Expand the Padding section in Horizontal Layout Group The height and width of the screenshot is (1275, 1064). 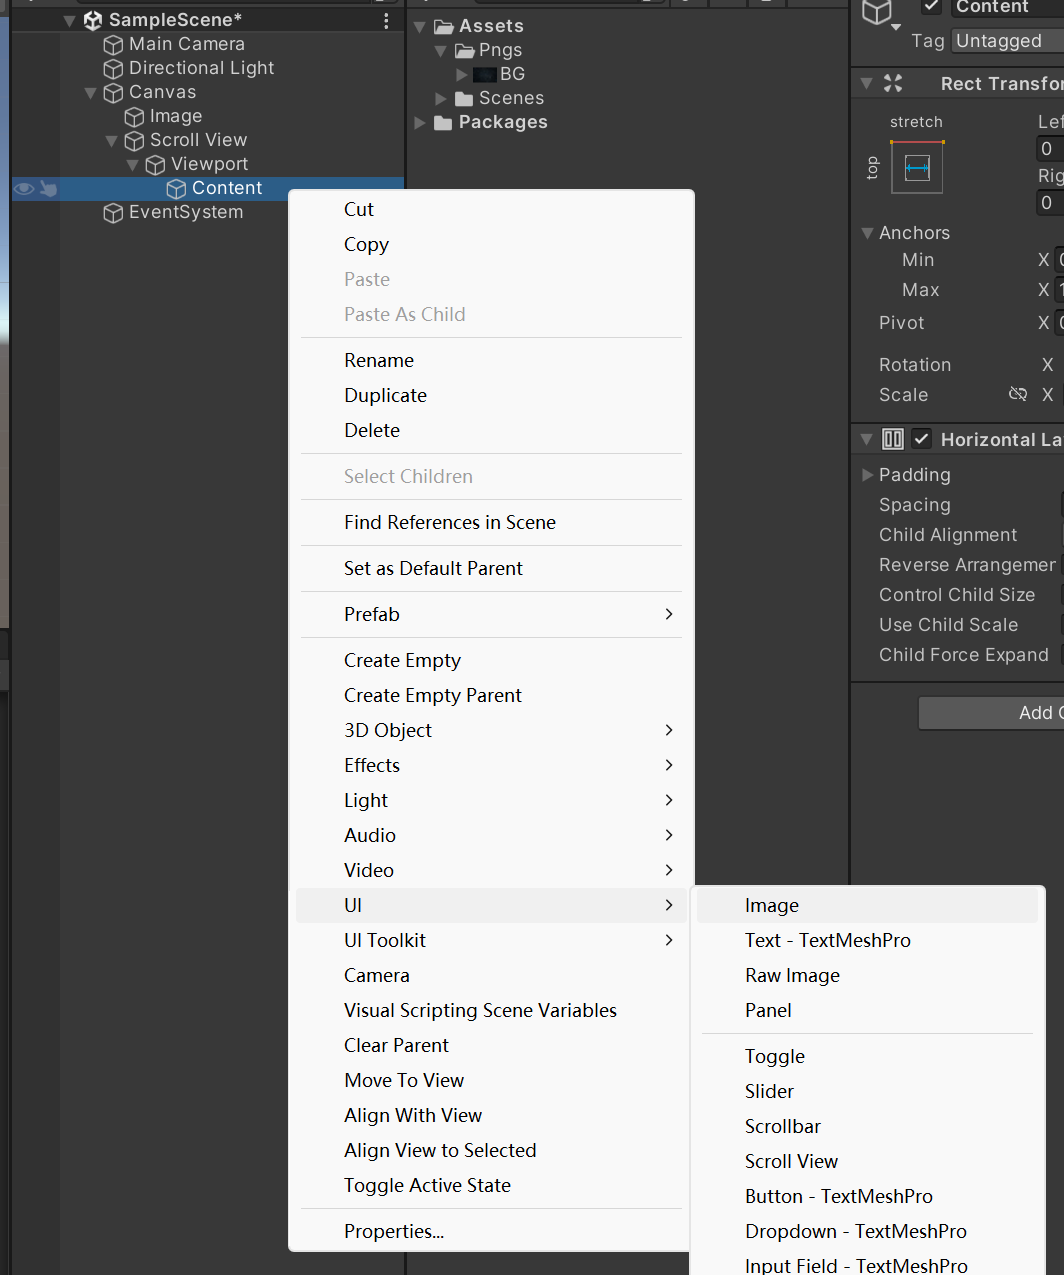[868, 475]
